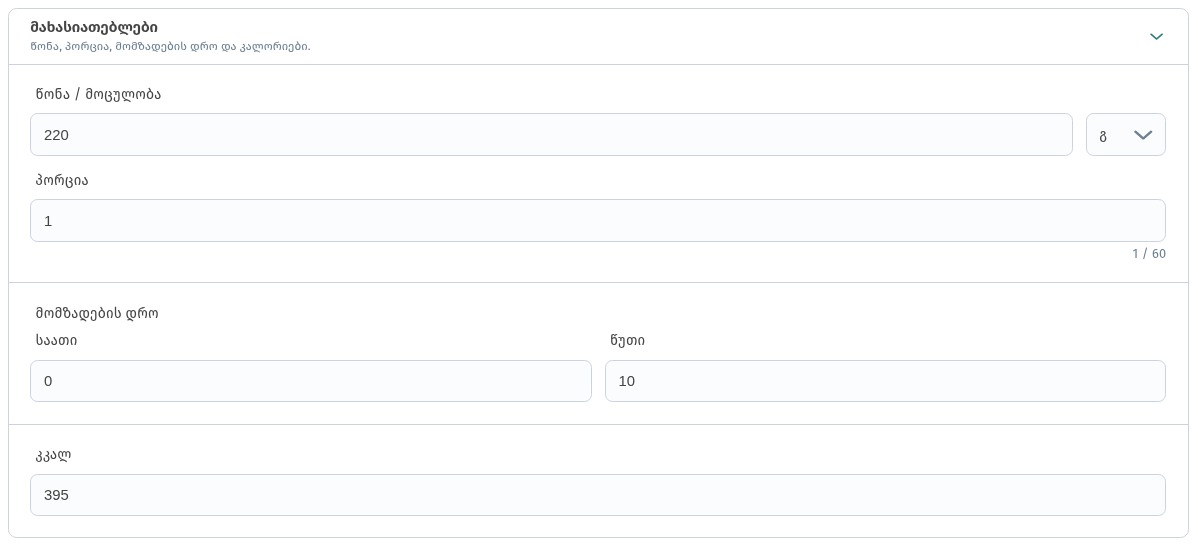Click the 0 value in hours box
The image size is (1198, 546).
click(x=48, y=381)
